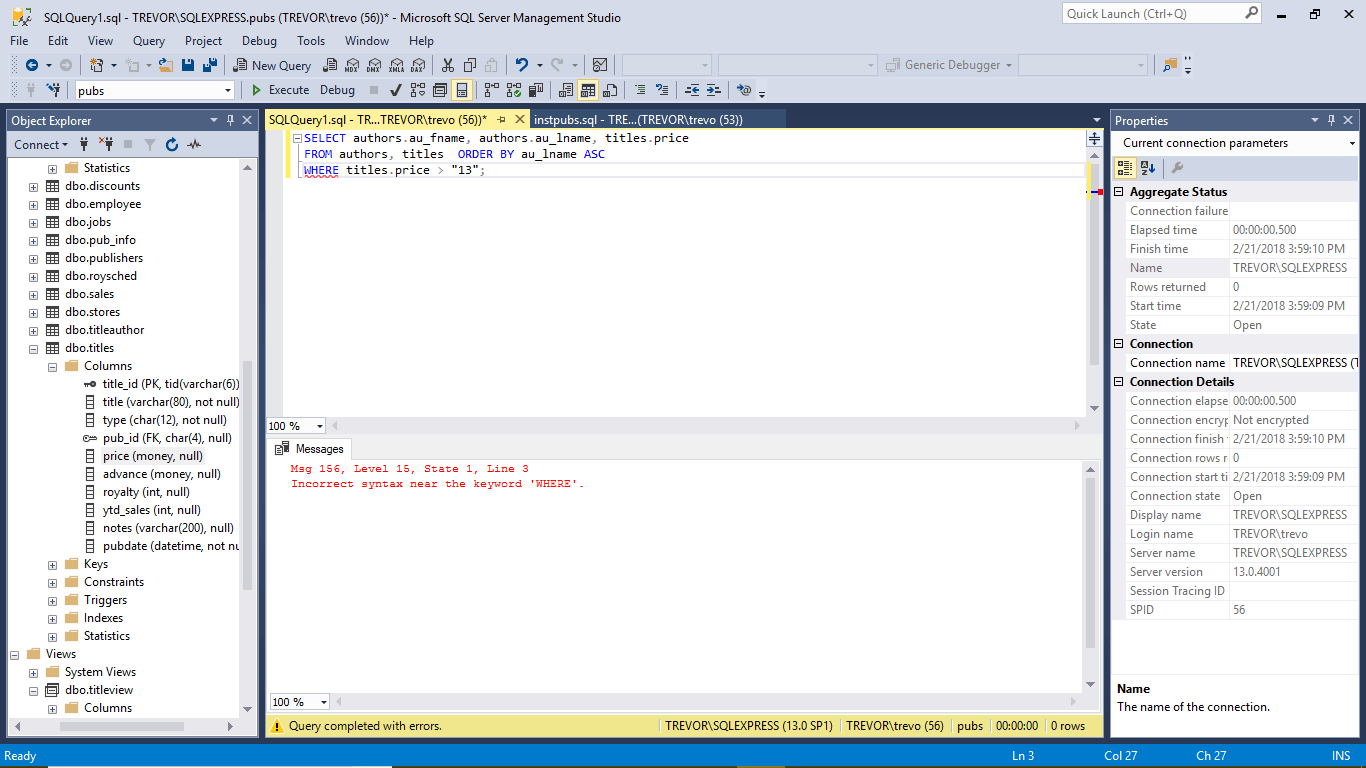Image resolution: width=1366 pixels, height=768 pixels.
Task: Collapse the dbo.titles table node
Action: point(34,348)
